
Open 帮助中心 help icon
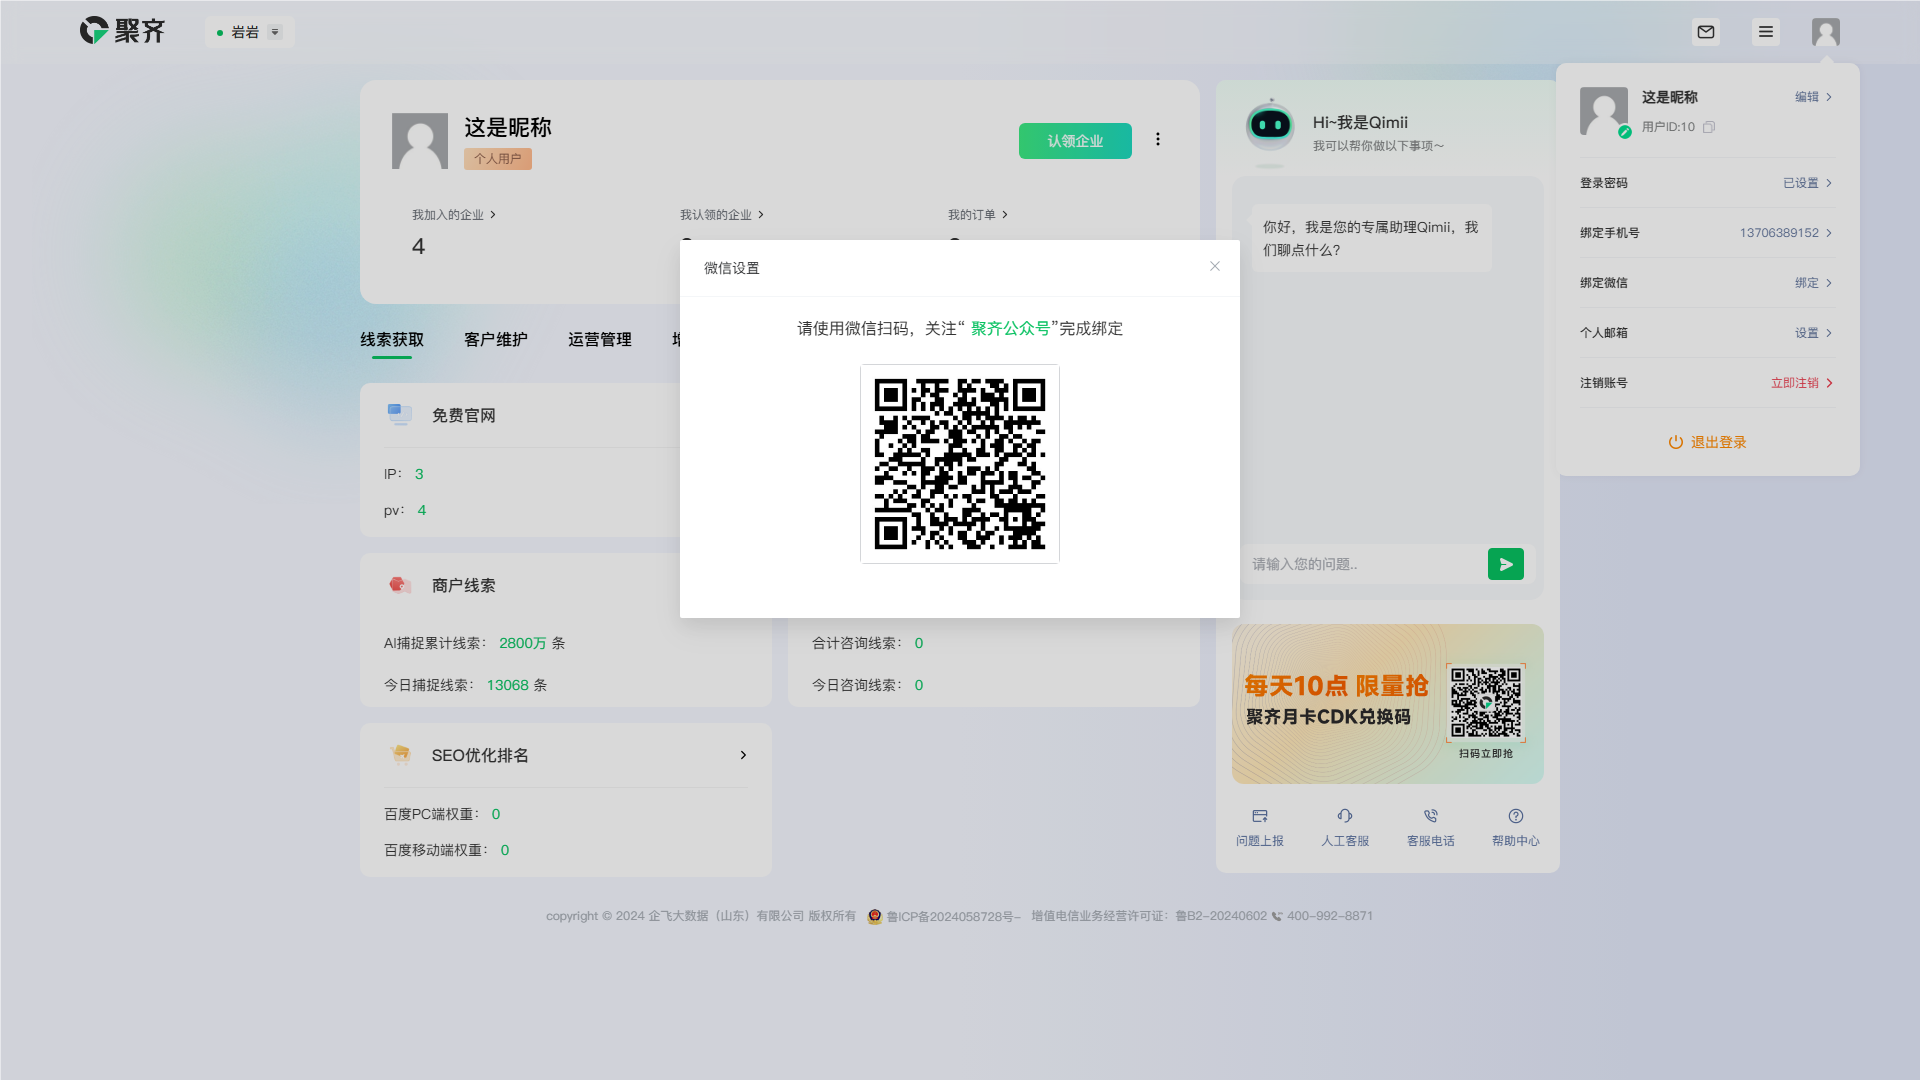tap(1516, 816)
